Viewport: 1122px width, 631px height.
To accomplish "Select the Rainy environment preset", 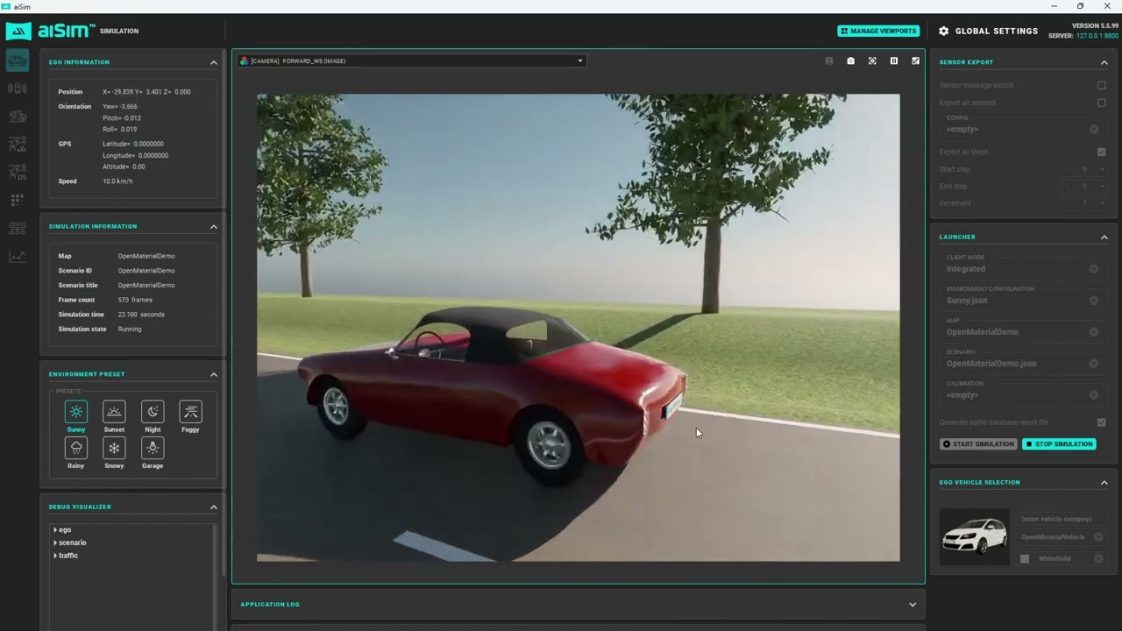I will pyautogui.click(x=76, y=448).
